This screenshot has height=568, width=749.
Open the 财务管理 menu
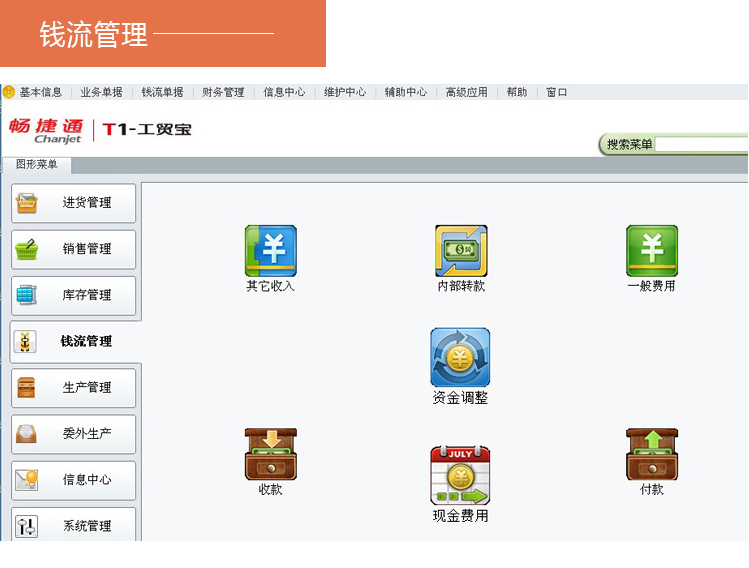click(223, 92)
